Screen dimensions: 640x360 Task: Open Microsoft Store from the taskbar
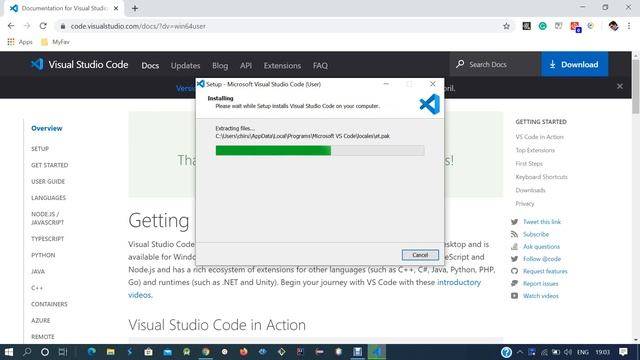(x=149, y=352)
